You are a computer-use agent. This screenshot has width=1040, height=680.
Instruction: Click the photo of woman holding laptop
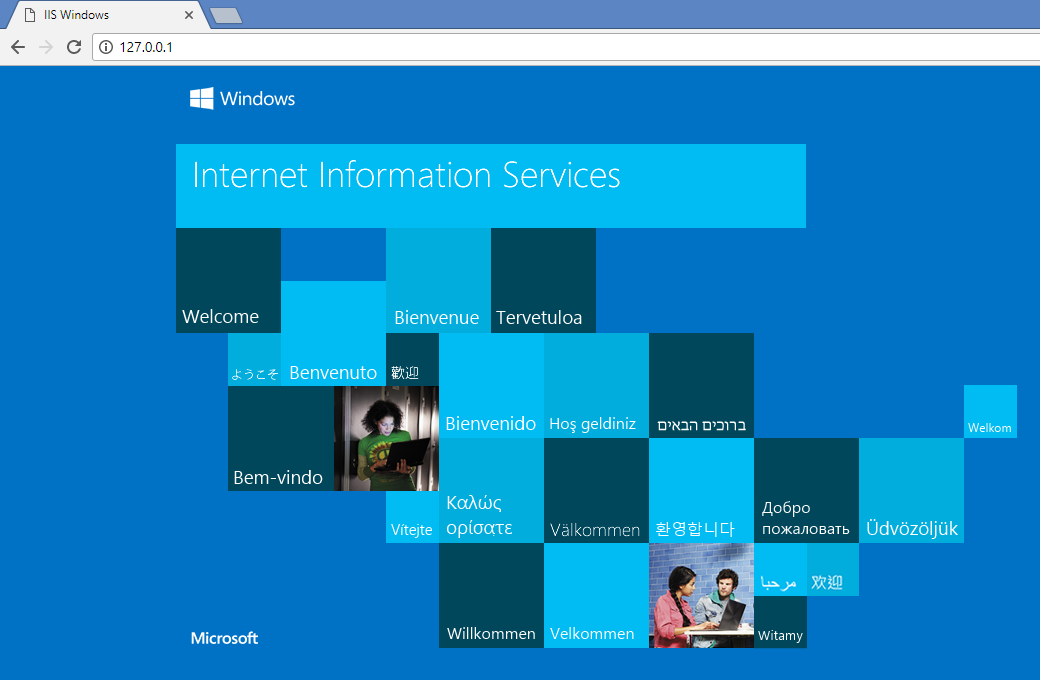point(386,439)
